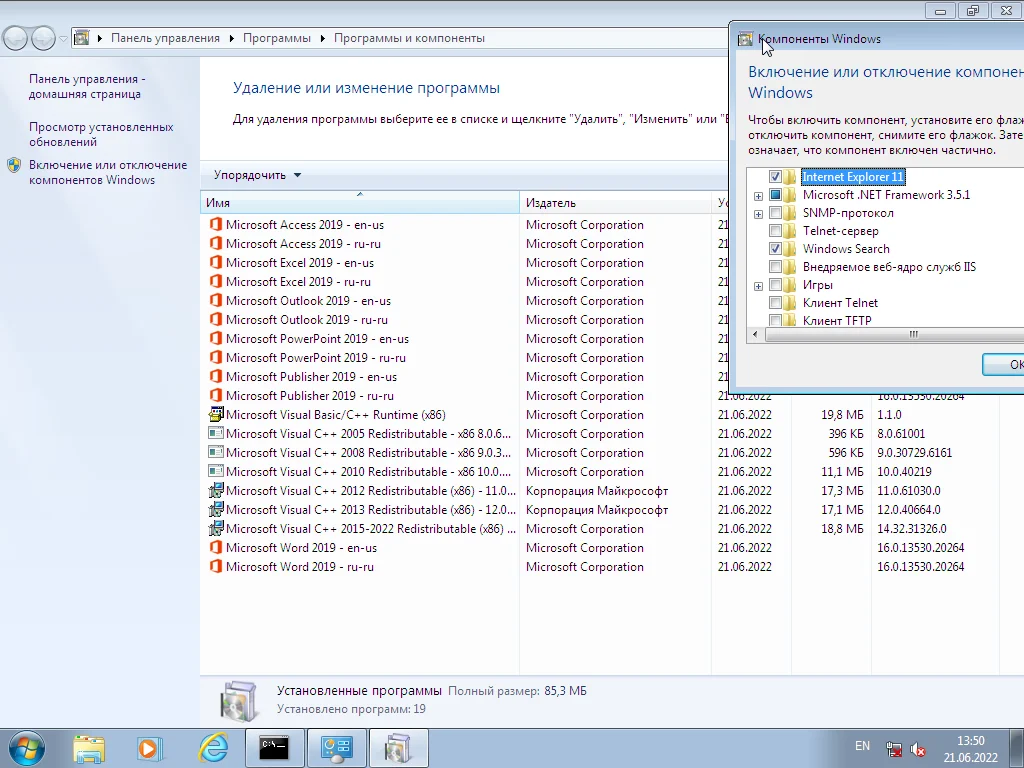Select the Microsoft Outlook 2019 - ru-ru row

click(465, 319)
